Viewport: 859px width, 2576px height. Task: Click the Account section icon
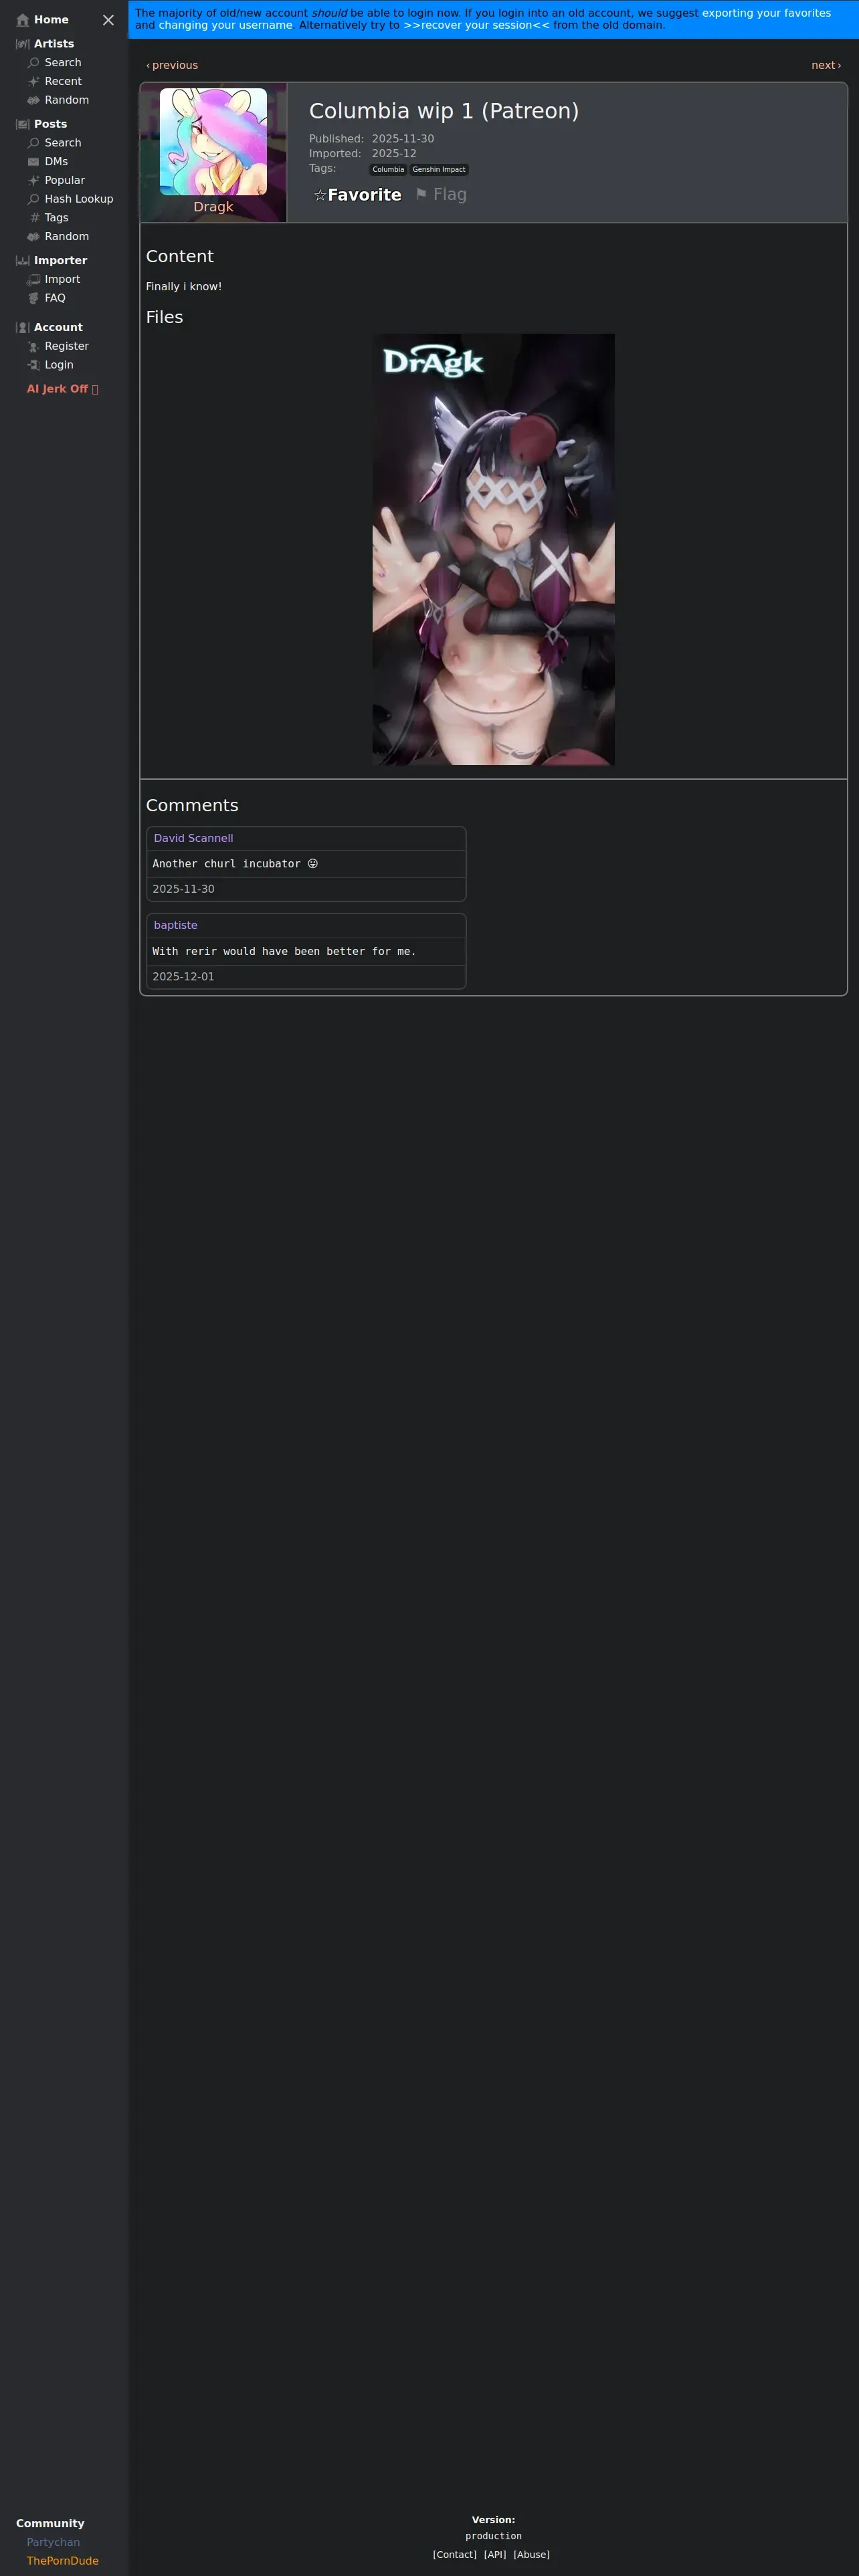(x=22, y=328)
